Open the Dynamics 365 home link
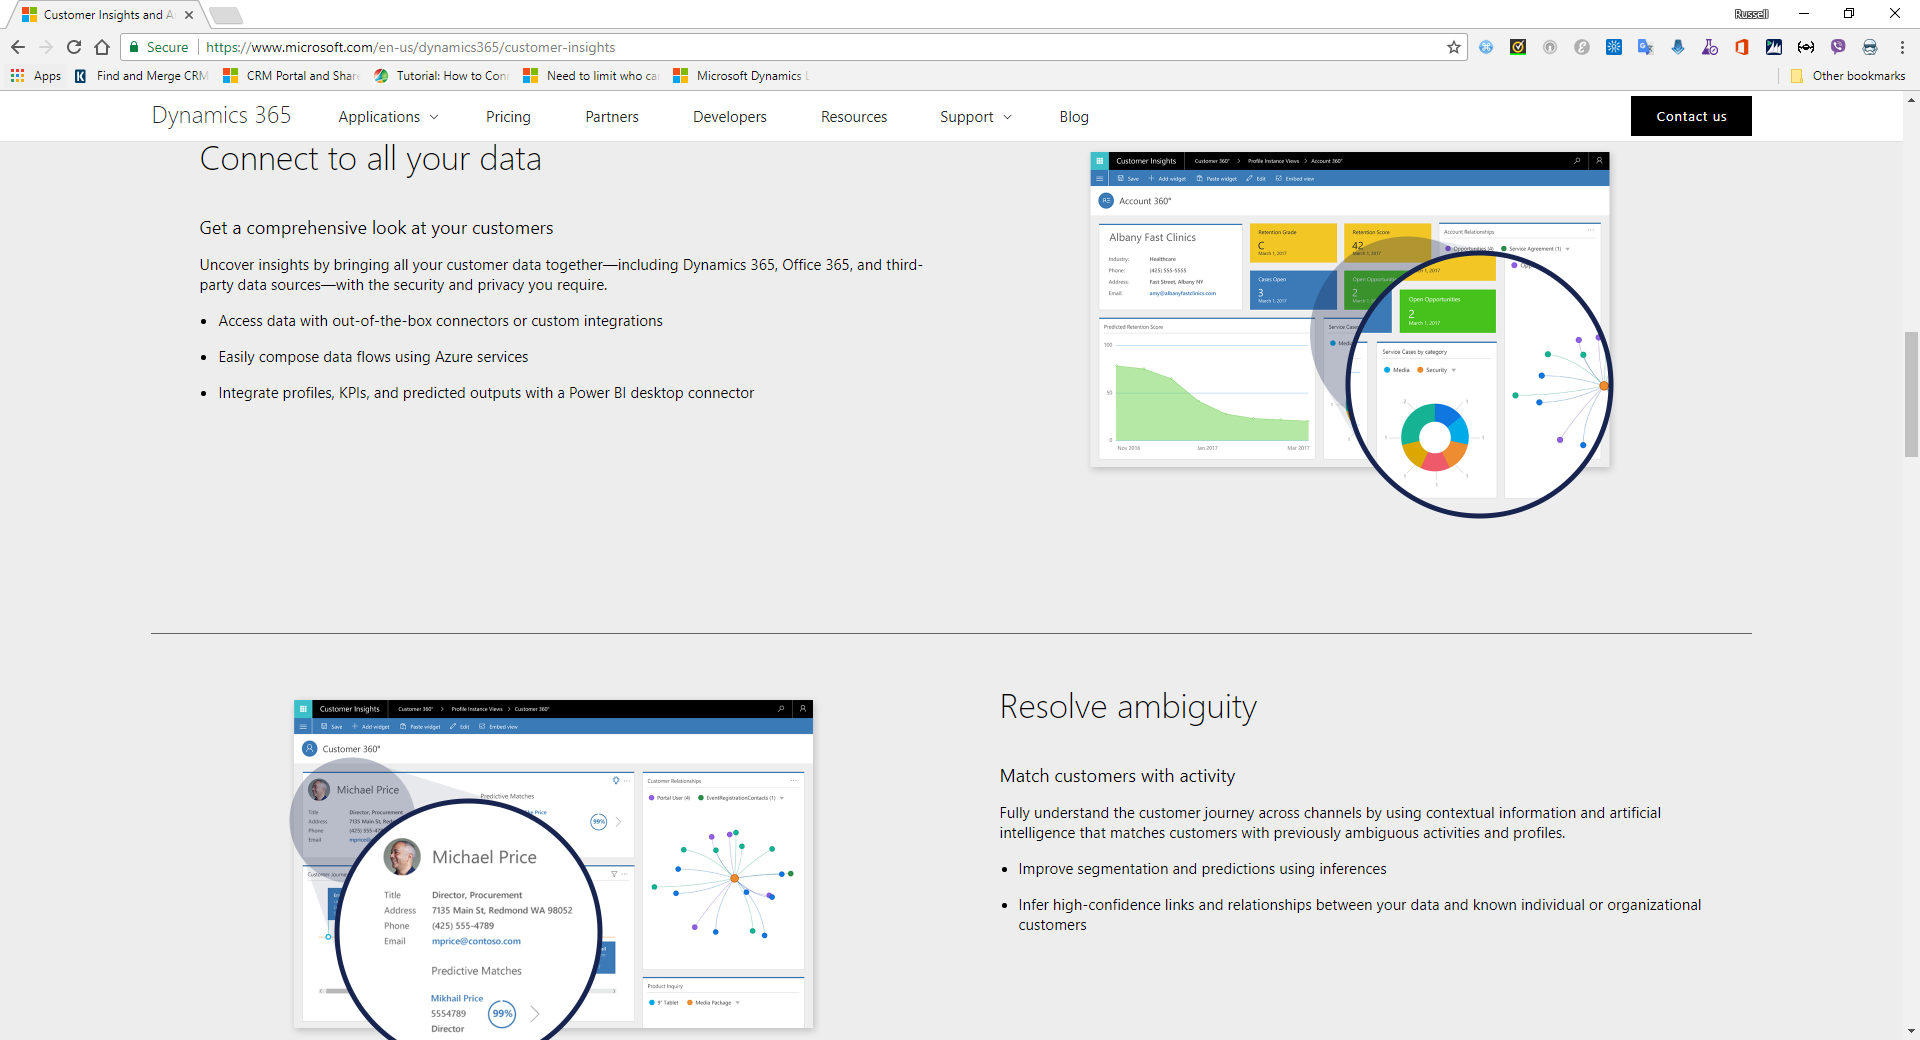Viewport: 1920px width, 1040px height. 221,116
